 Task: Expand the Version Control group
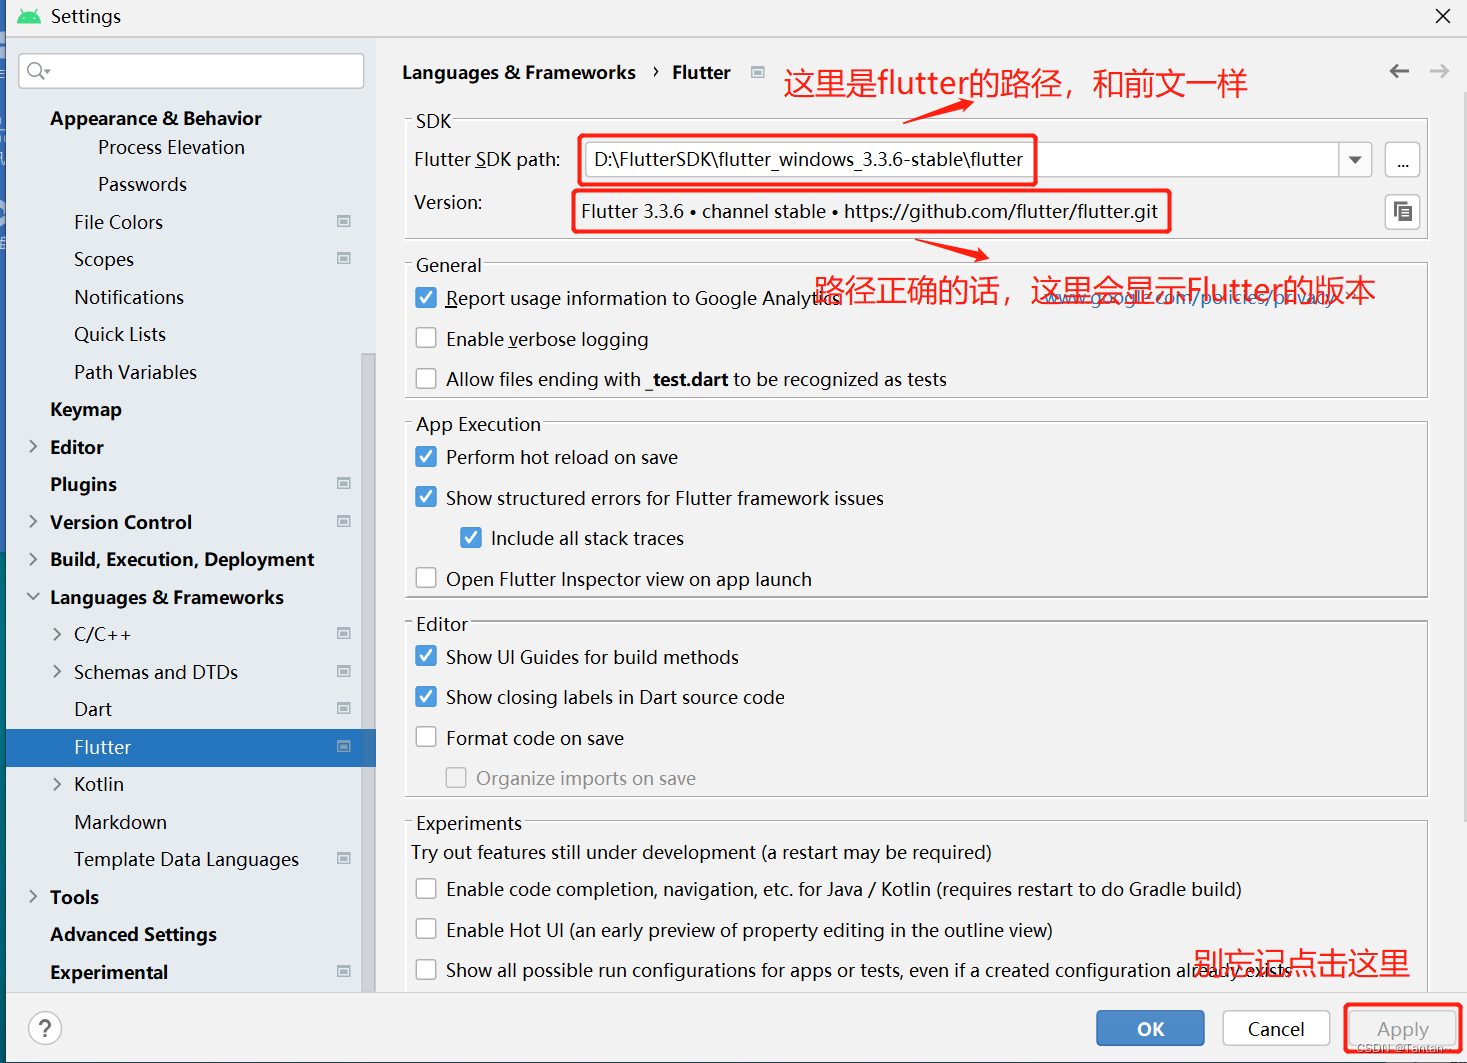point(33,522)
